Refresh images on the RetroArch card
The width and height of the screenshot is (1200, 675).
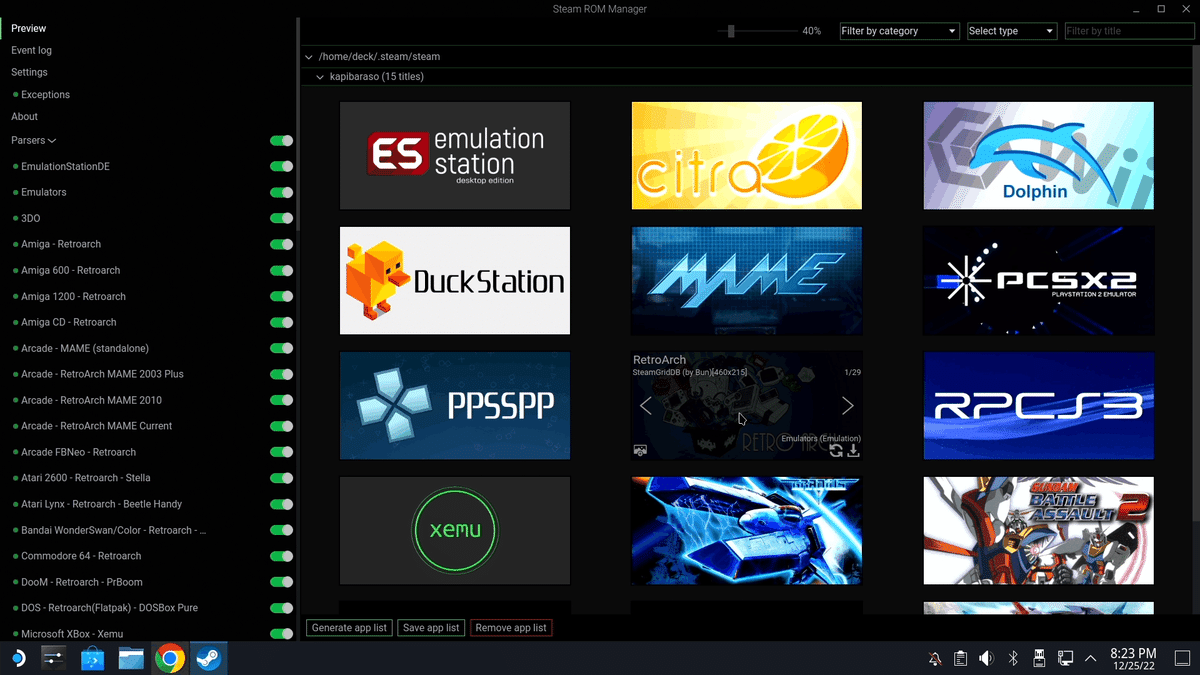coord(836,451)
